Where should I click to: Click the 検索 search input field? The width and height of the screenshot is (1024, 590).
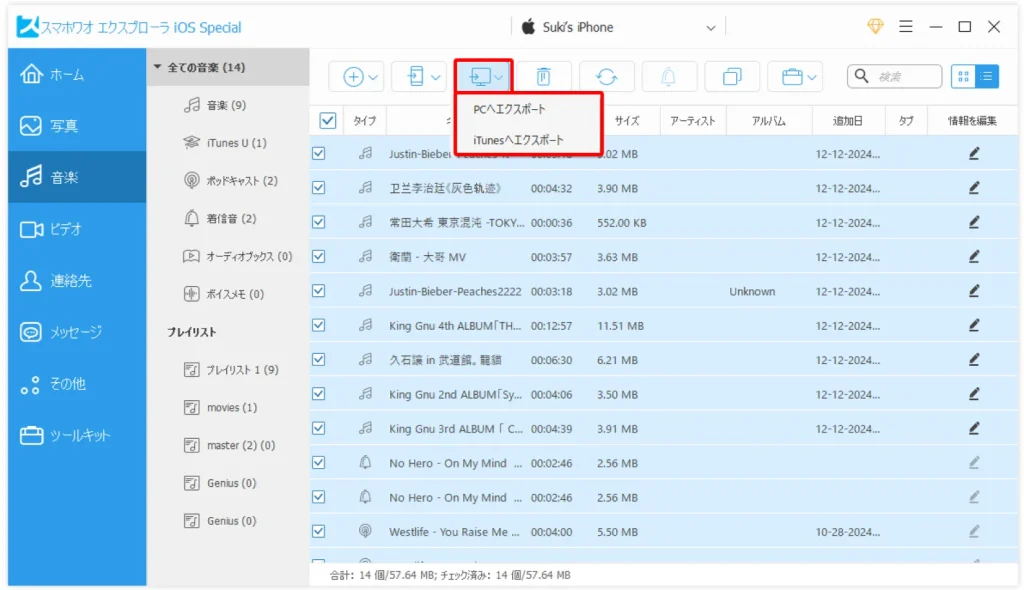click(x=906, y=76)
